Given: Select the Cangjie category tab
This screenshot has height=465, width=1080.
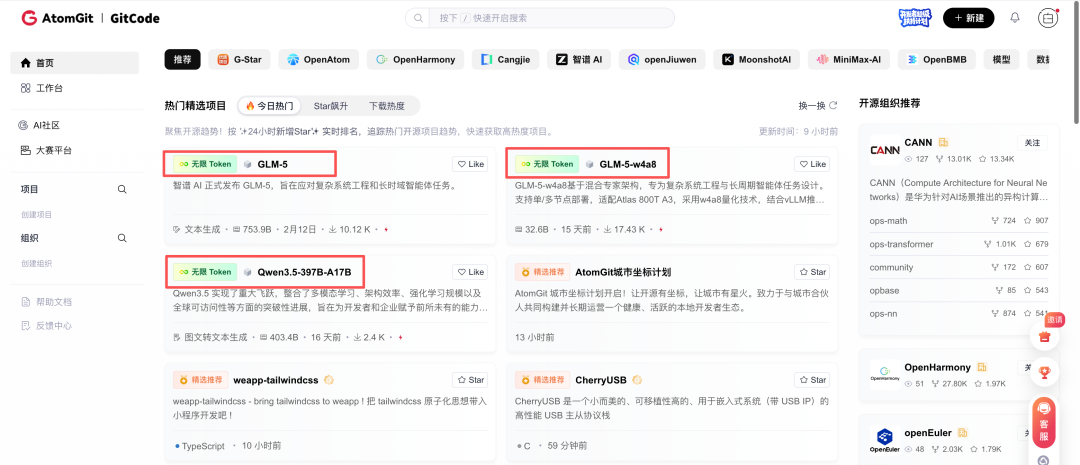Looking at the screenshot, I should pyautogui.click(x=506, y=59).
